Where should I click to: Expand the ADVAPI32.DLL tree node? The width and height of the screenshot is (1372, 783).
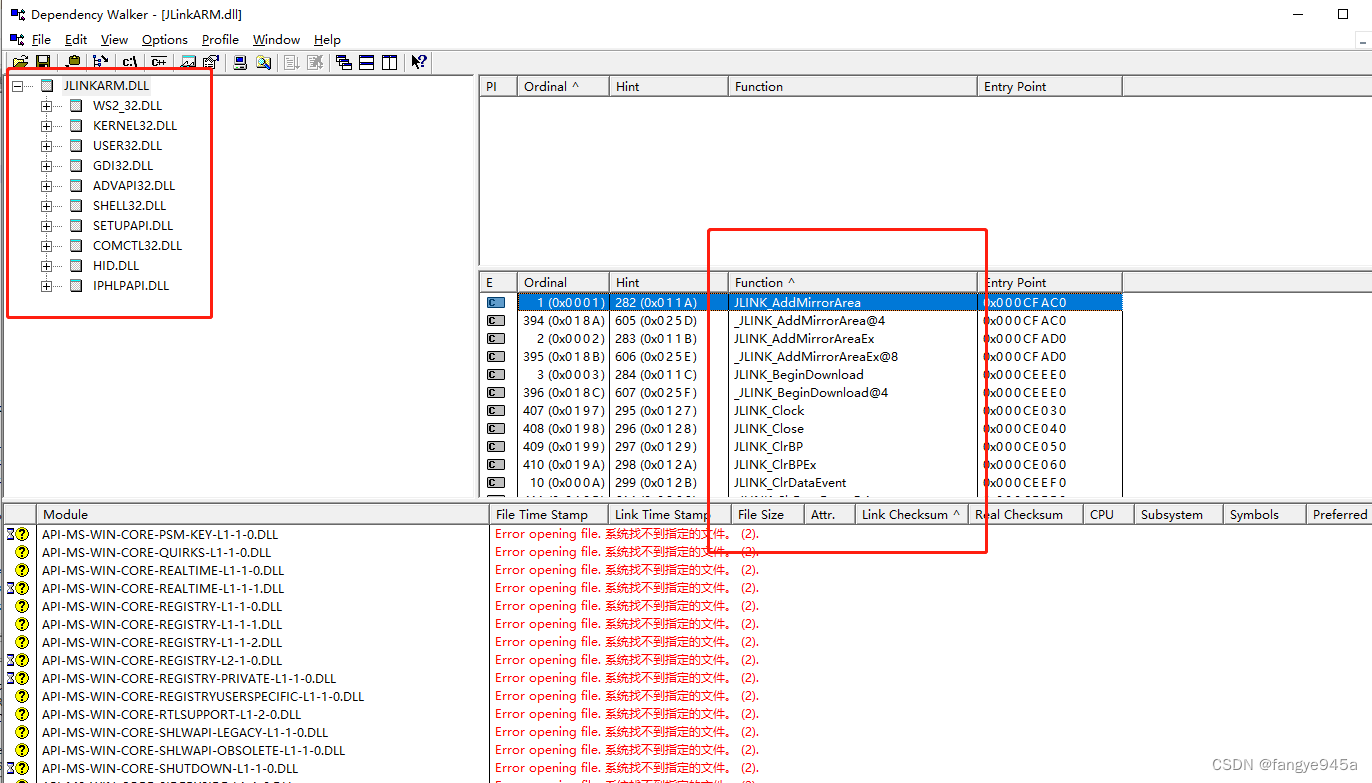click(46, 186)
